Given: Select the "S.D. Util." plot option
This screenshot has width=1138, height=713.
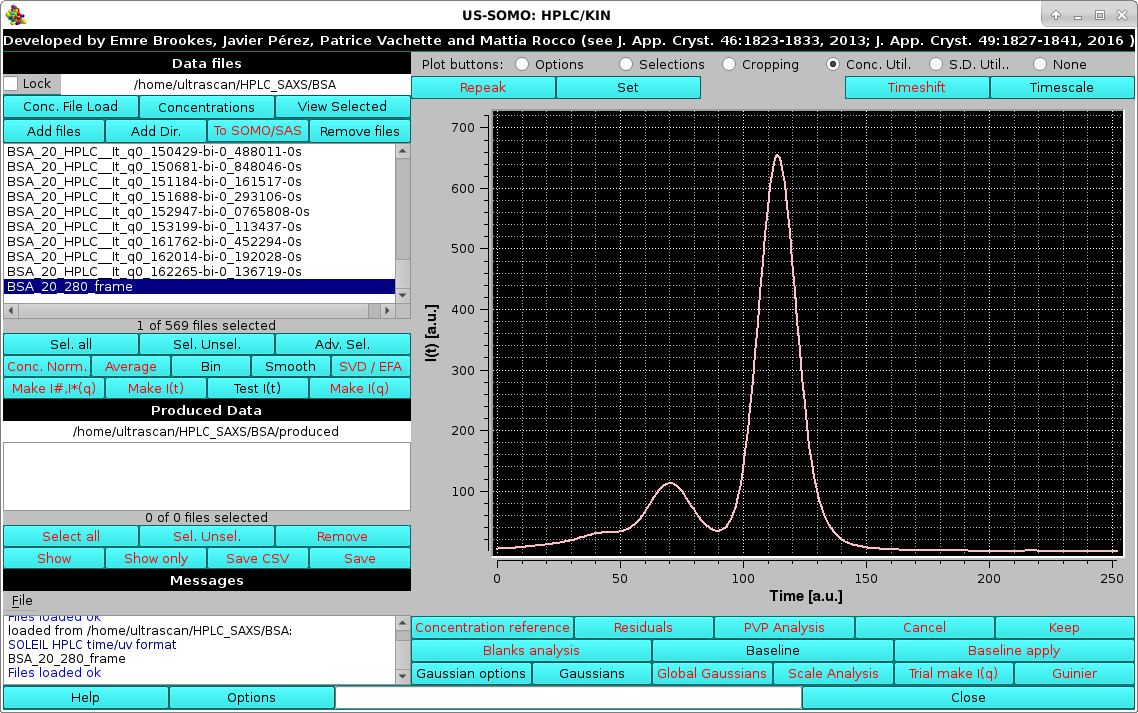Looking at the screenshot, I should [936, 65].
